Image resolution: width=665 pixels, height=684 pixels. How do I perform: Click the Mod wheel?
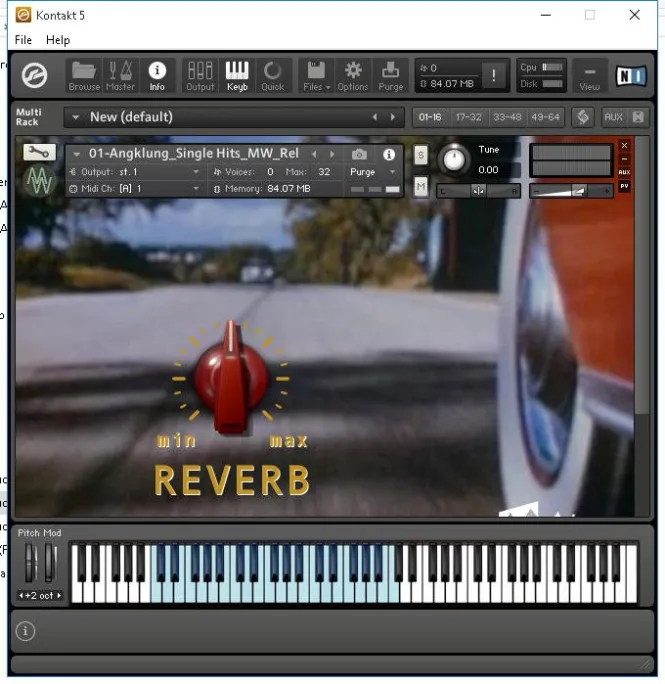(x=49, y=563)
